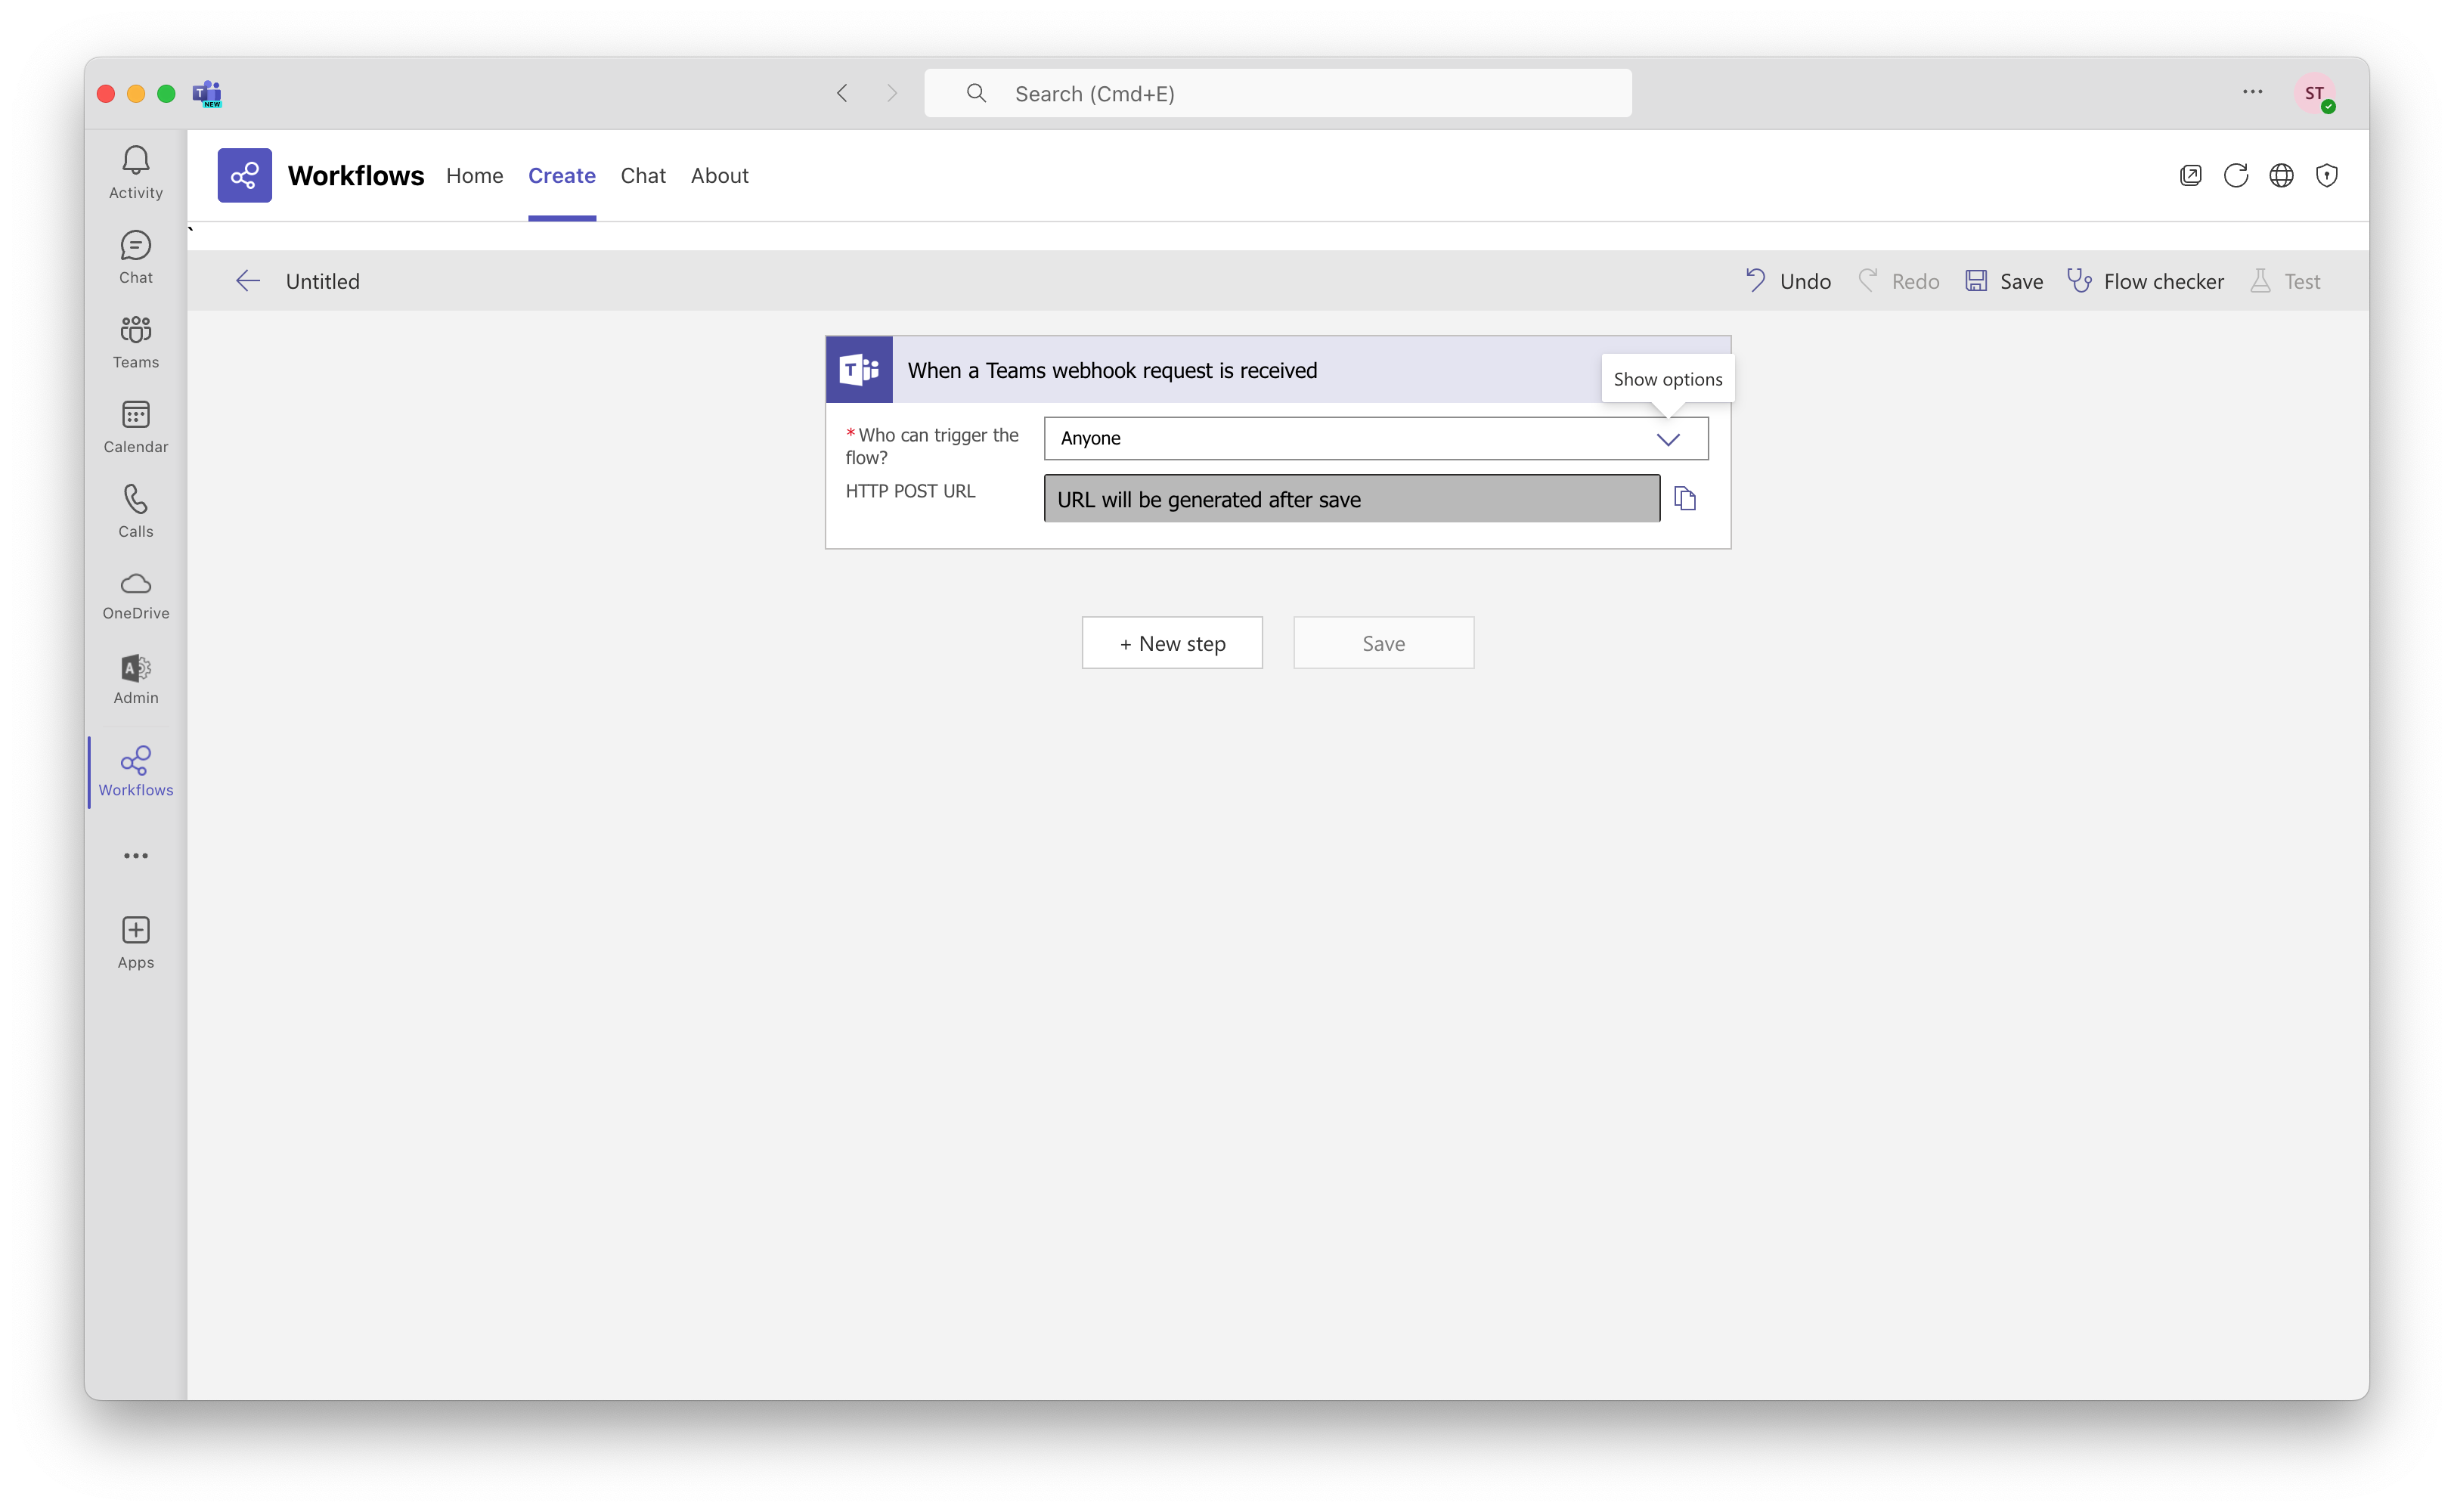
Task: Open the Activity pane
Action: click(135, 170)
